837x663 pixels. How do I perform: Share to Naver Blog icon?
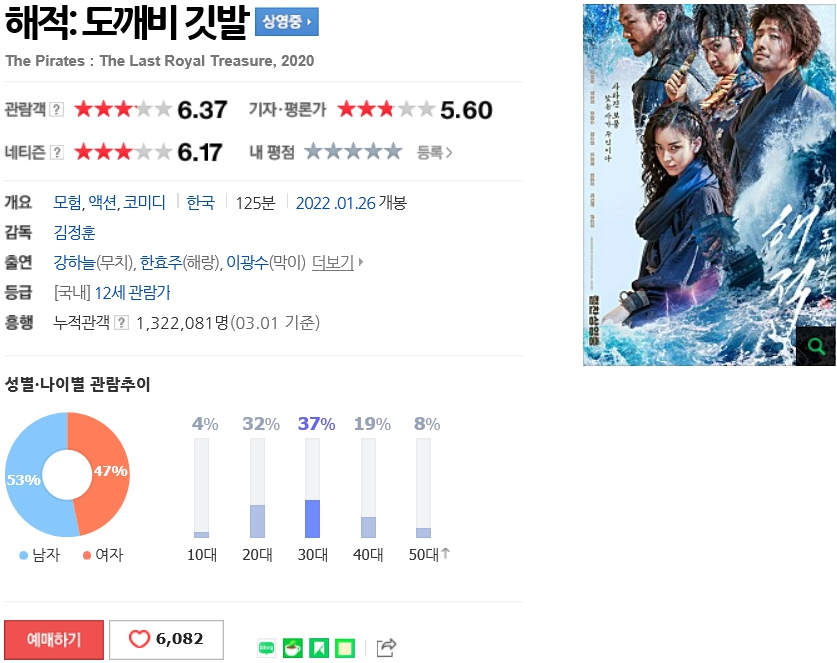(x=266, y=648)
